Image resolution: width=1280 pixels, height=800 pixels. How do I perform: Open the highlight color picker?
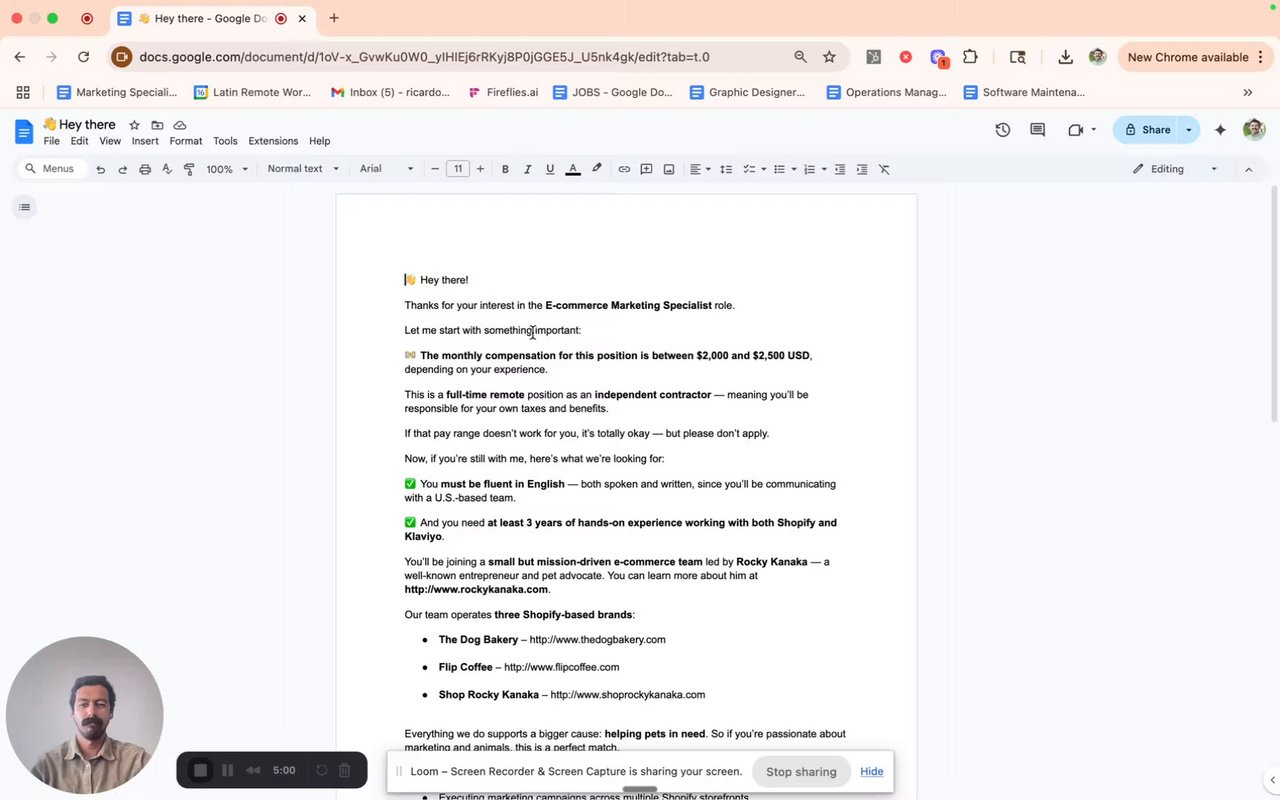(x=597, y=169)
